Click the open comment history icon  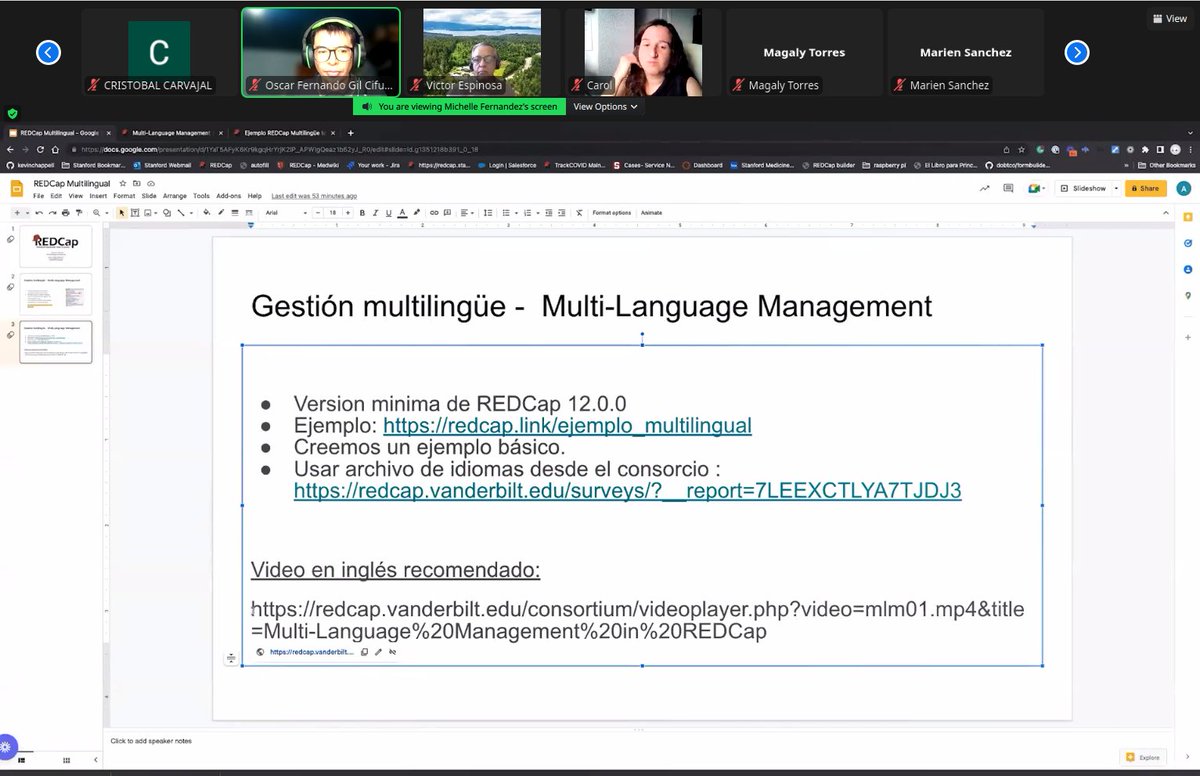(1007, 188)
